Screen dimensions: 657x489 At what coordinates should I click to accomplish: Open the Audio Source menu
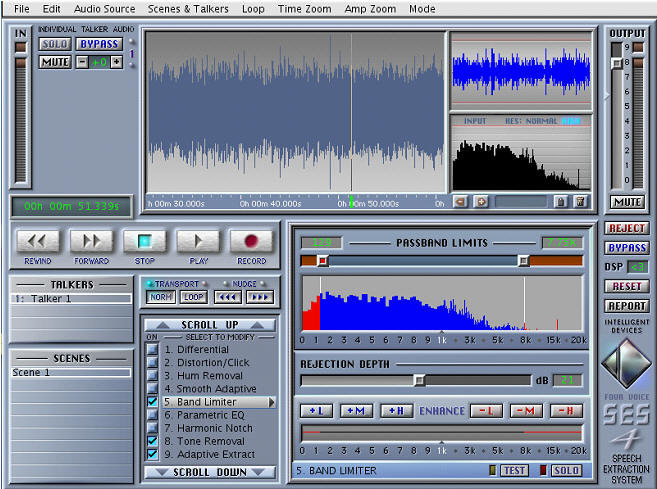(x=104, y=9)
